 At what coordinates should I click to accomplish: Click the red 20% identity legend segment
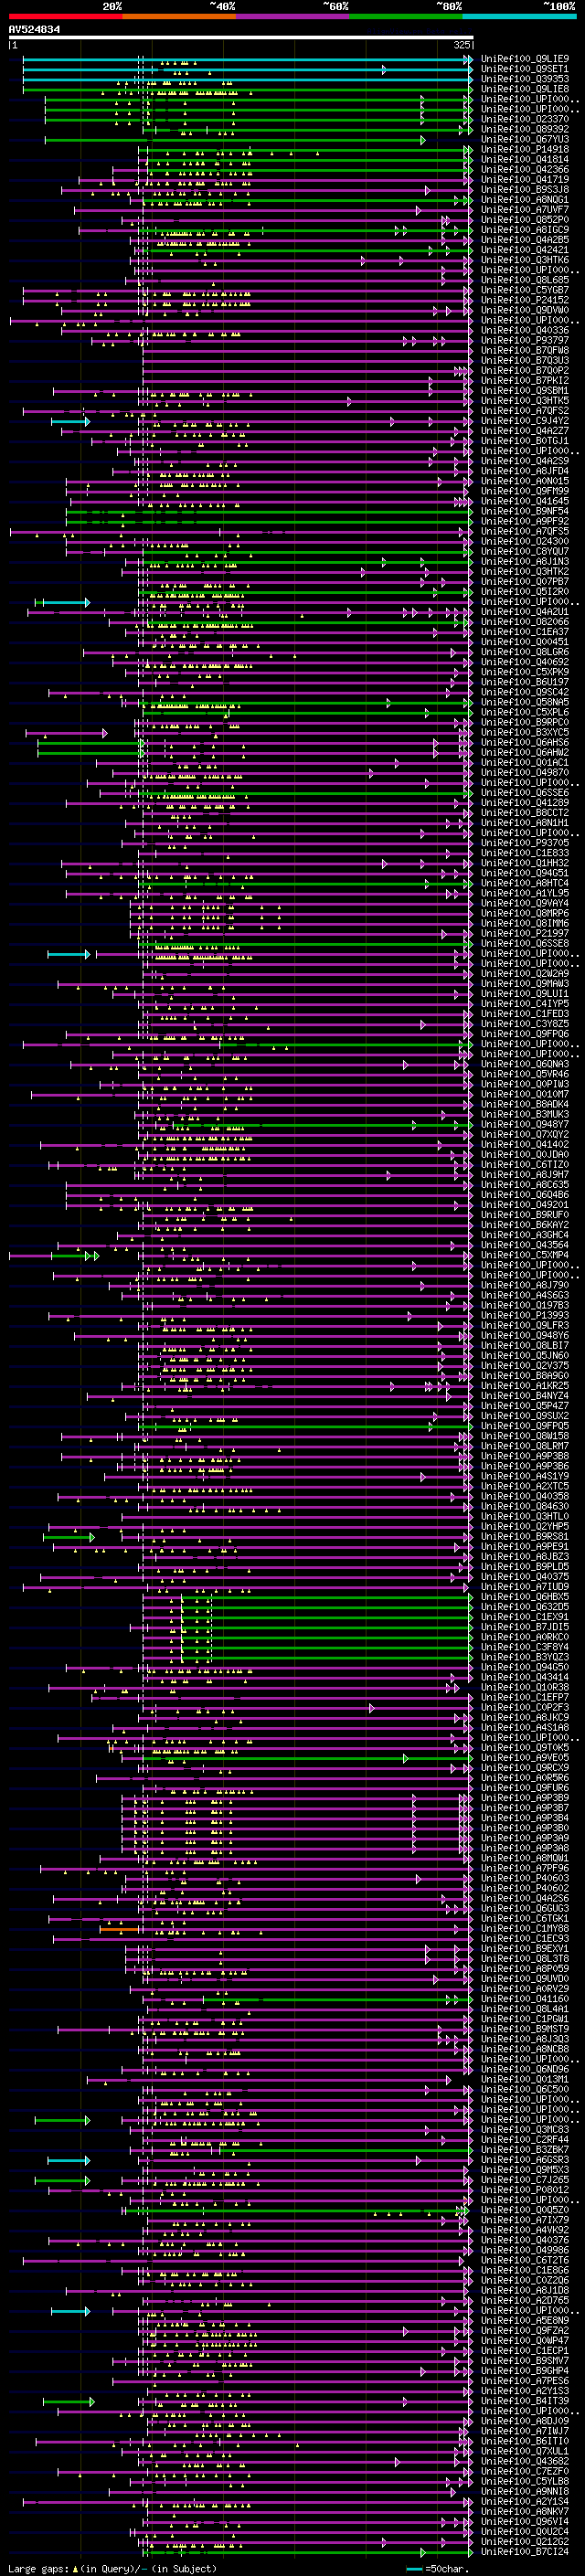pyautogui.click(x=65, y=16)
